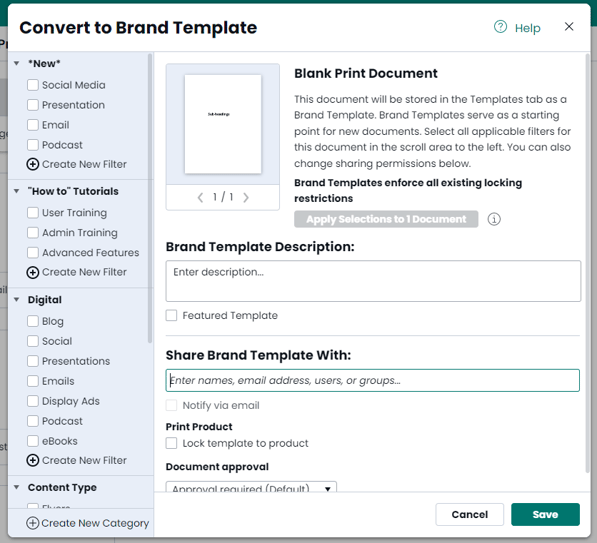Collapse the Digital category
Screen dimensions: 597x543
click(x=17, y=300)
